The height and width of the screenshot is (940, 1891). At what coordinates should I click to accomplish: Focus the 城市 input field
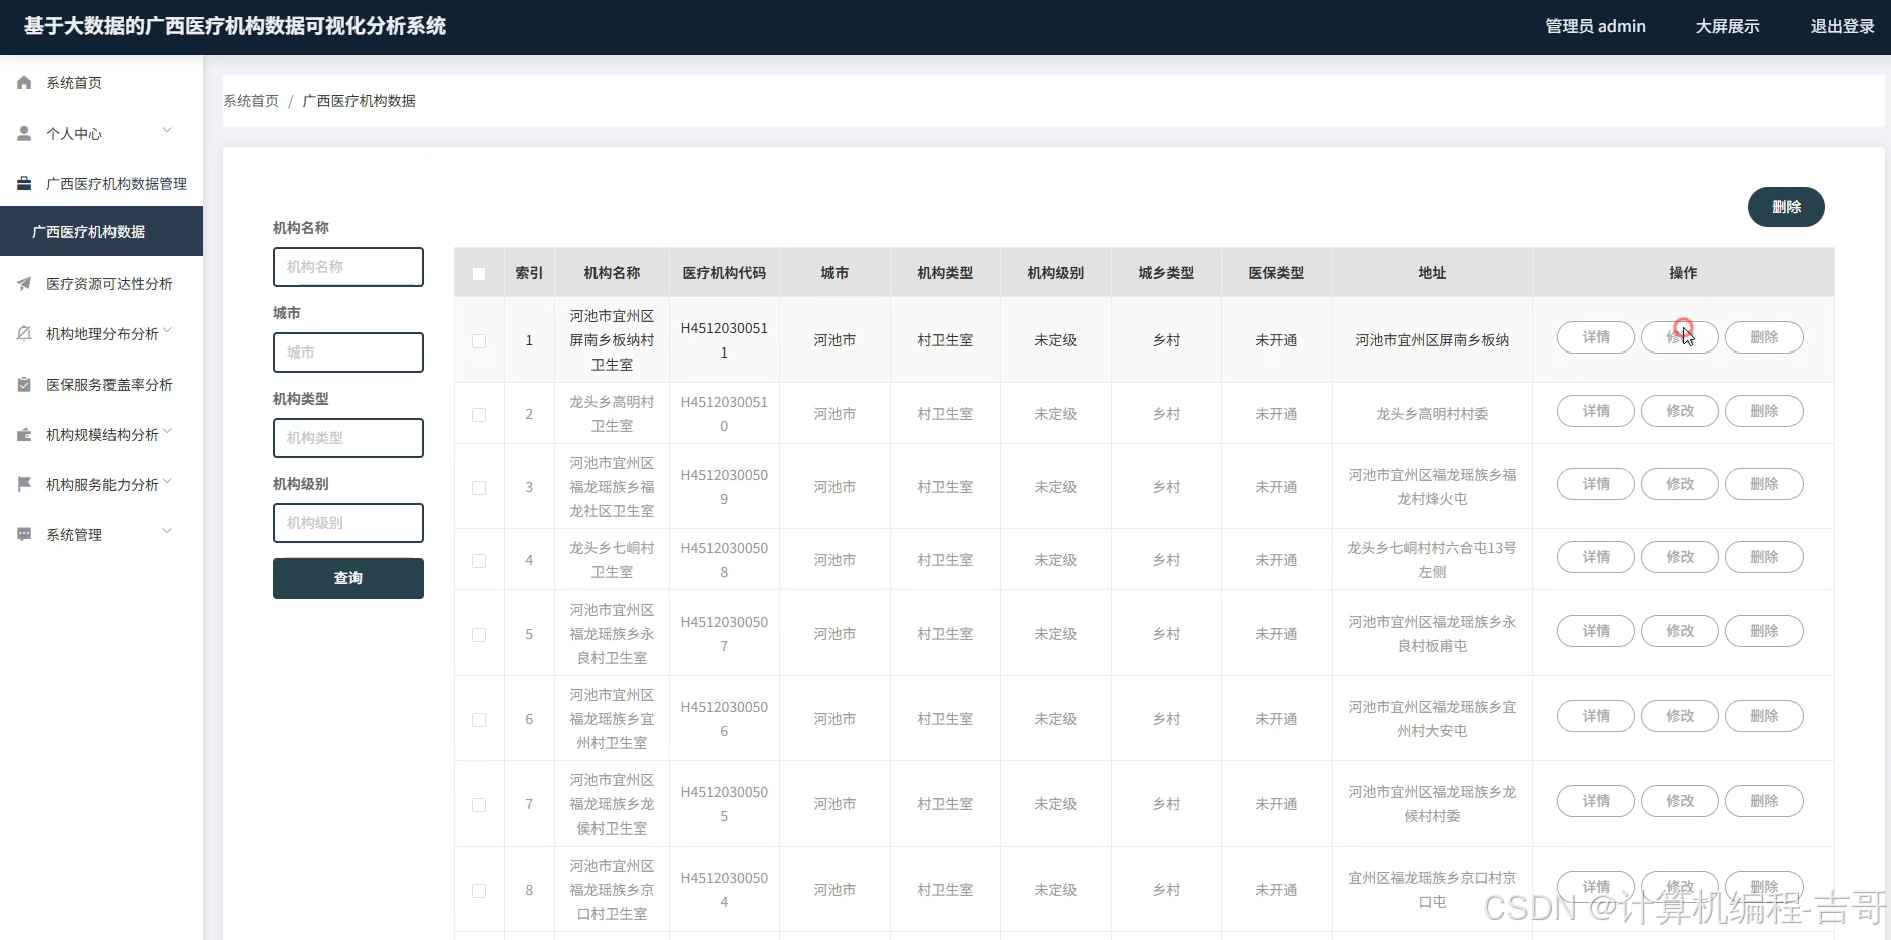pos(348,352)
